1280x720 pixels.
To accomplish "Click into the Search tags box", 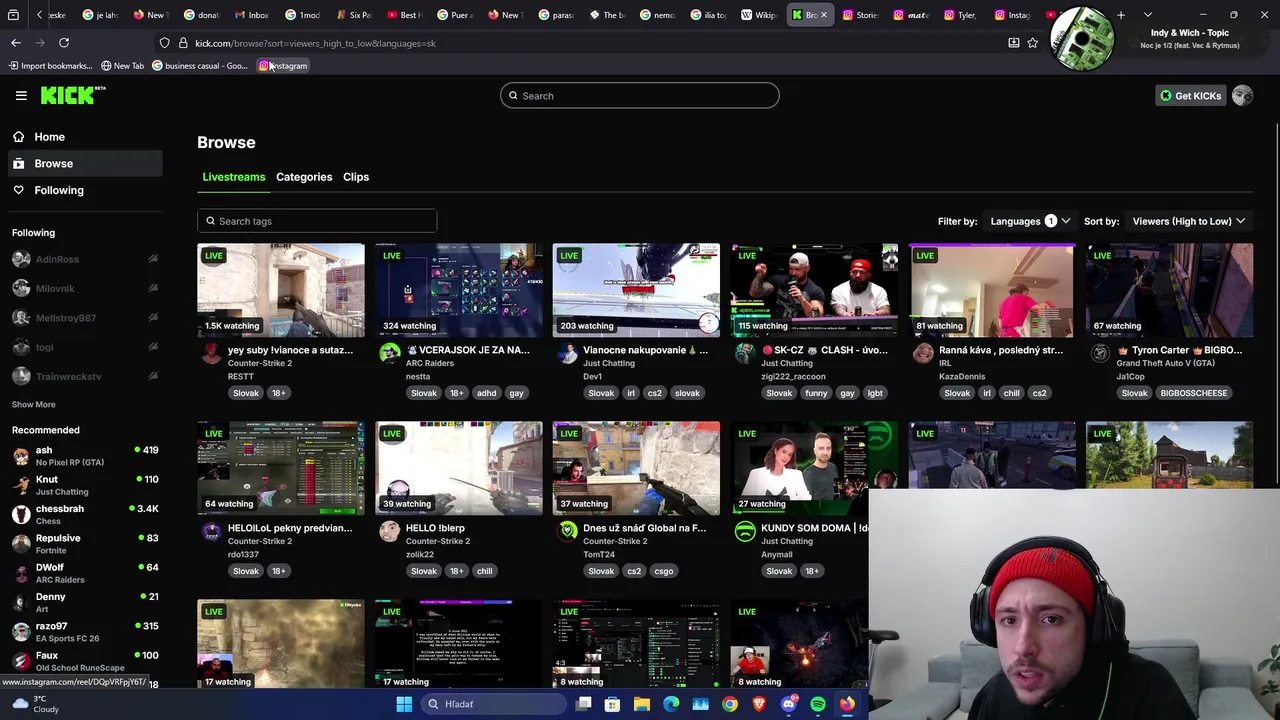I will (x=317, y=221).
